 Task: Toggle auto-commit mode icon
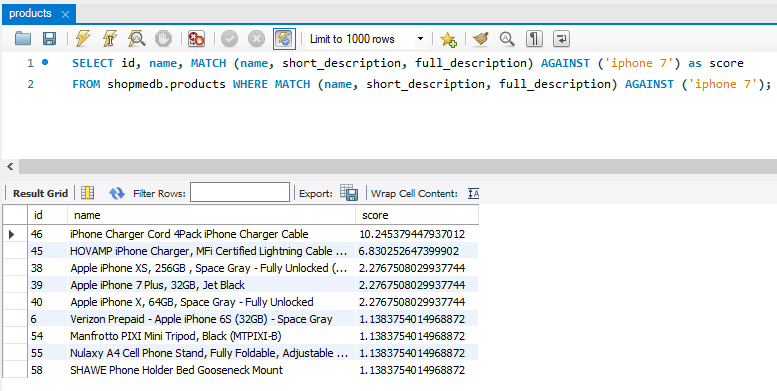point(284,39)
